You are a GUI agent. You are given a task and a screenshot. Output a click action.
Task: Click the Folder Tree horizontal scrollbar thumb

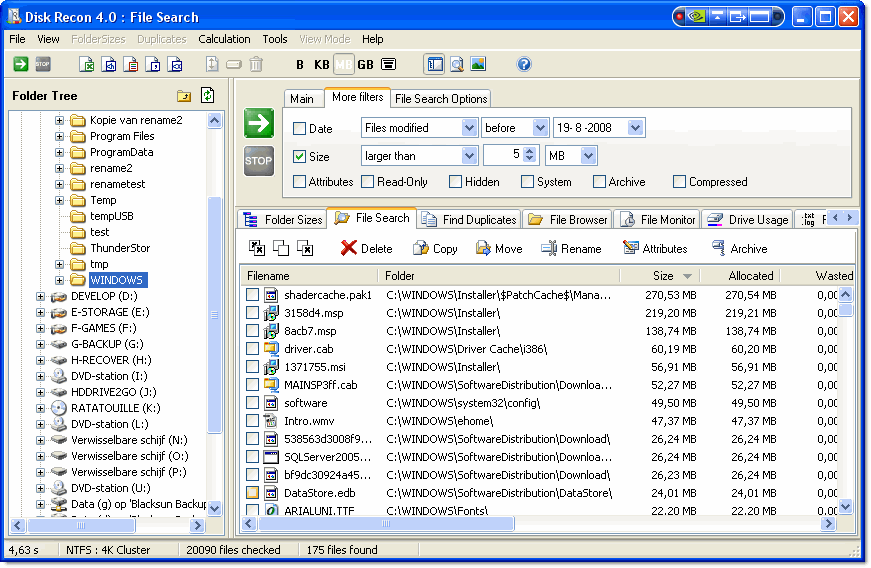81,525
